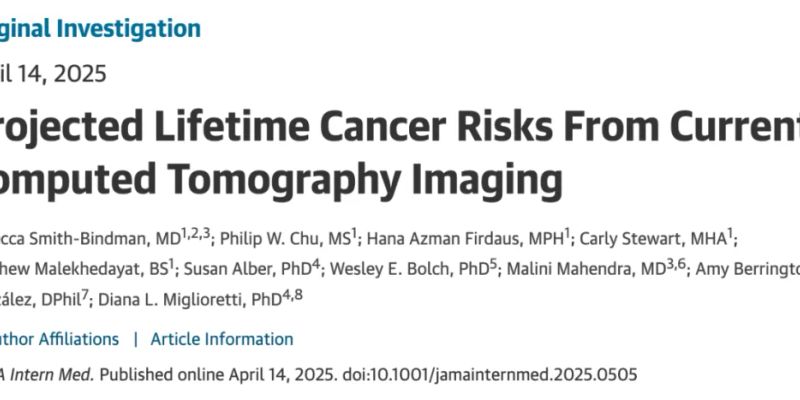
Task: Click author name Smith-Bindman, MD
Action: [x=89, y=238]
